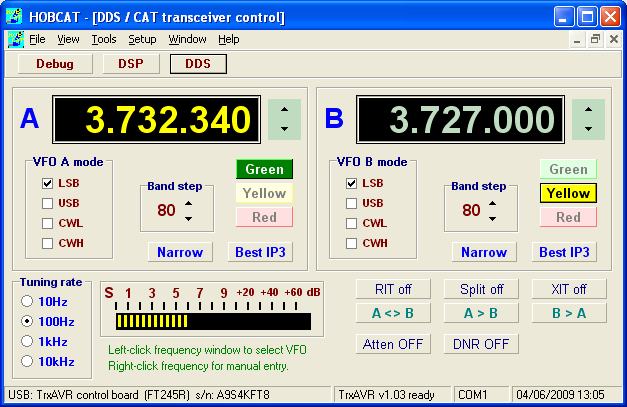Open the Tools menu
Screen dimensions: 627x407
tap(103, 40)
